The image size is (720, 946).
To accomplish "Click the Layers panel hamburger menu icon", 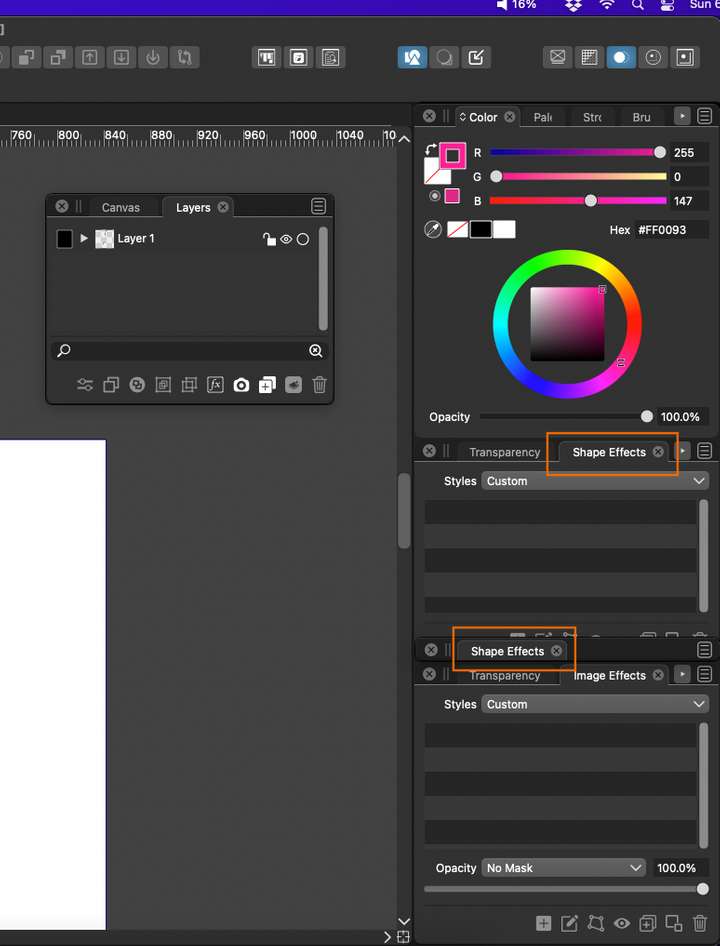I will click(x=318, y=206).
